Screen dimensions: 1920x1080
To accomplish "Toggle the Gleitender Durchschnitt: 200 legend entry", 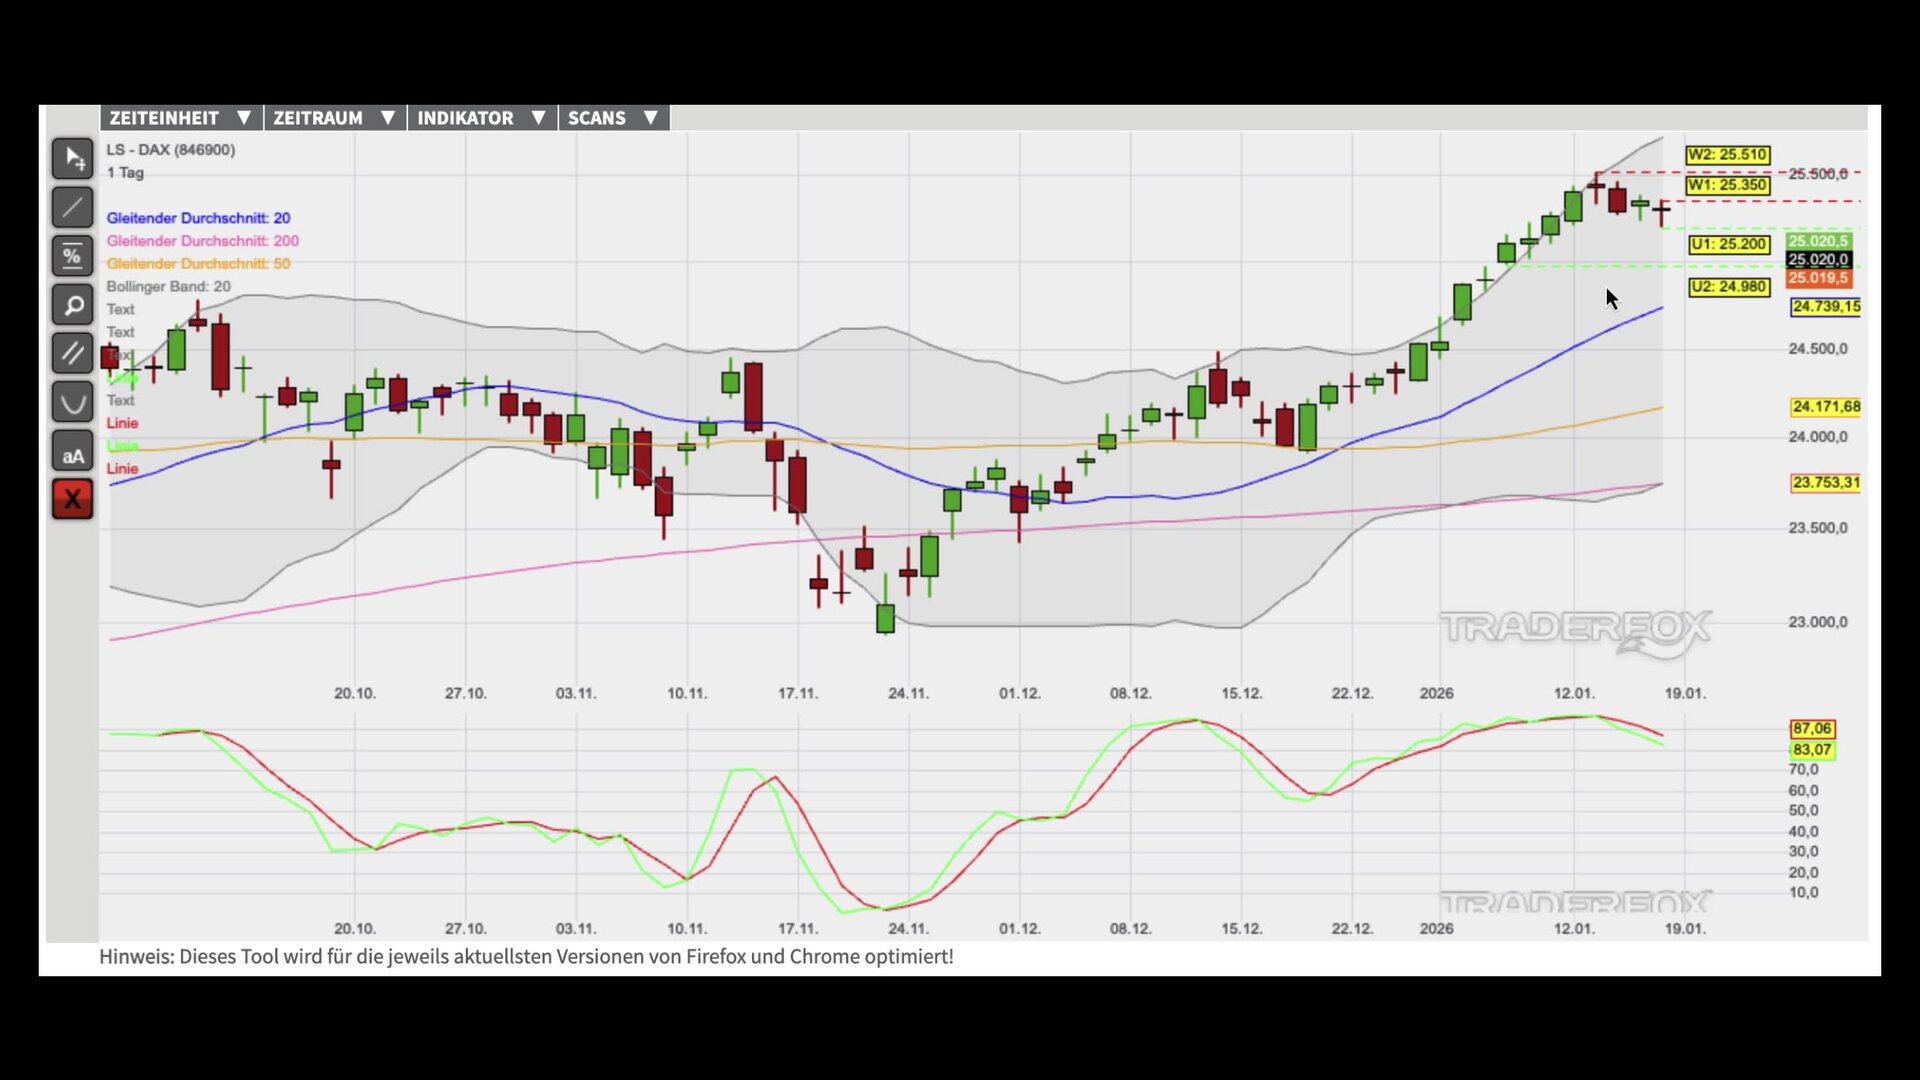I will coord(202,241).
